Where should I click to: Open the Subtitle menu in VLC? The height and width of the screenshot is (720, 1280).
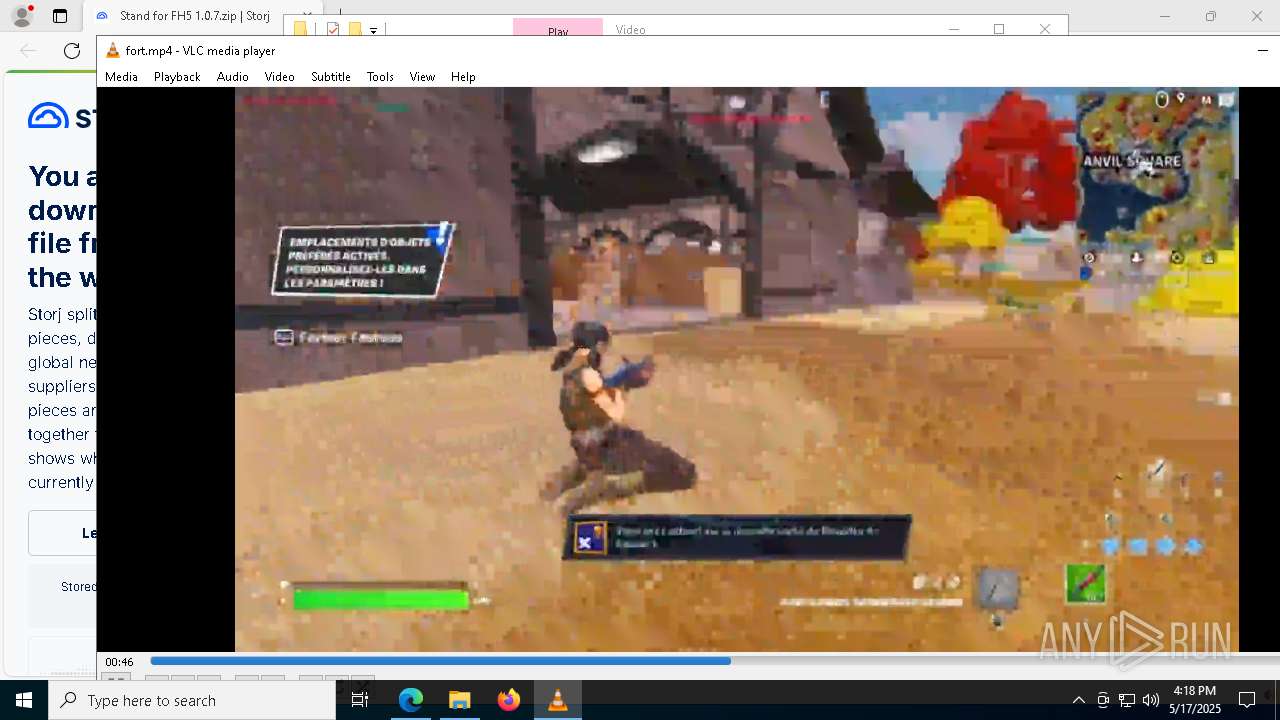point(330,76)
